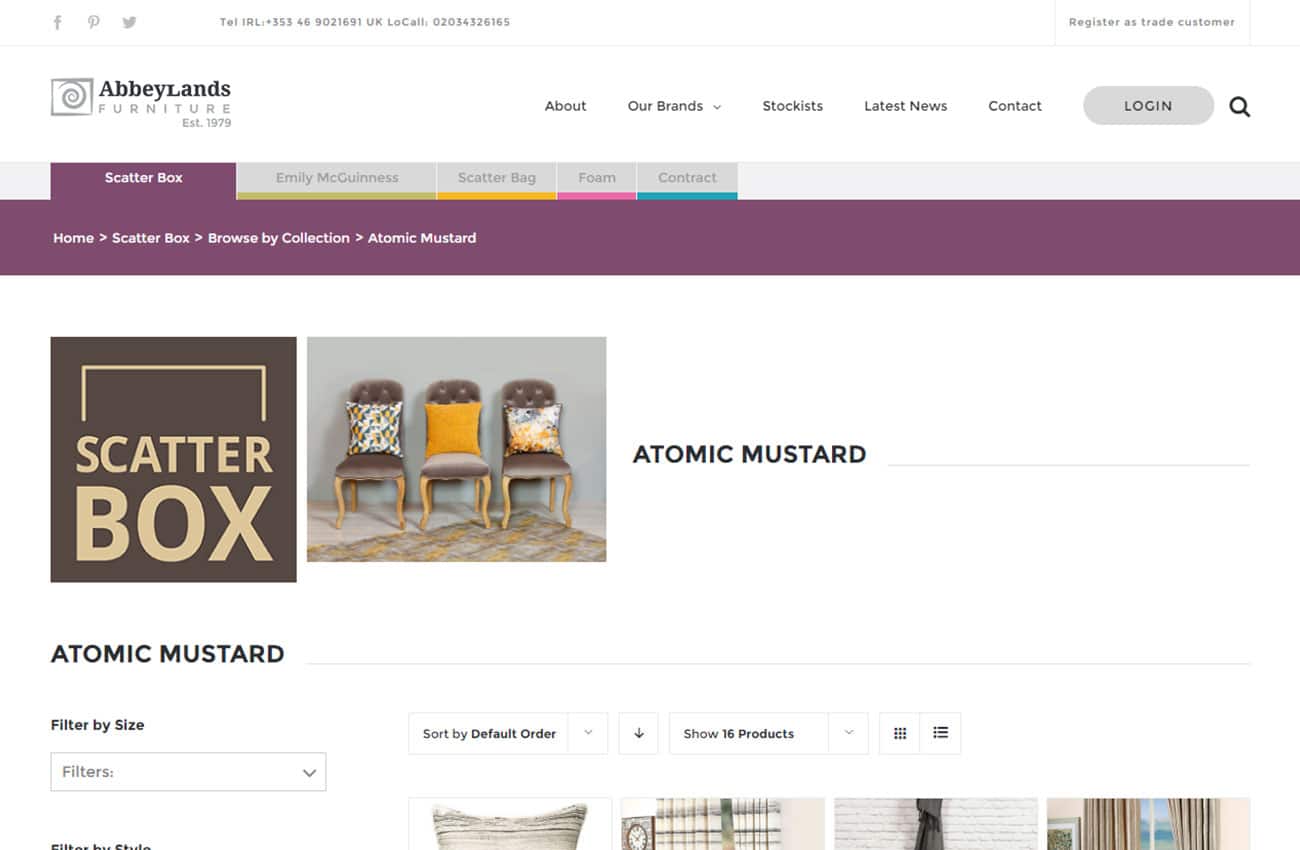Open the Show 16 Products dropdown
This screenshot has height=850, width=1300.
pyautogui.click(x=767, y=733)
